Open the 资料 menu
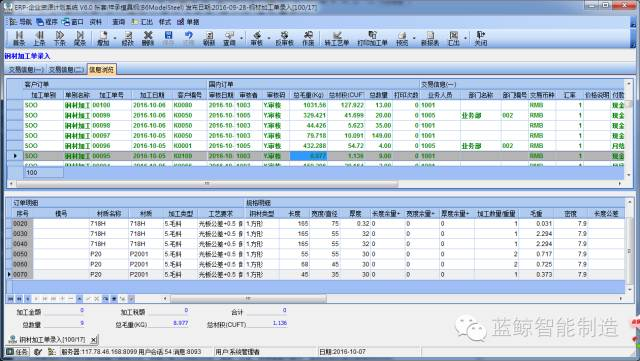The width and height of the screenshot is (640, 361). tap(96, 22)
